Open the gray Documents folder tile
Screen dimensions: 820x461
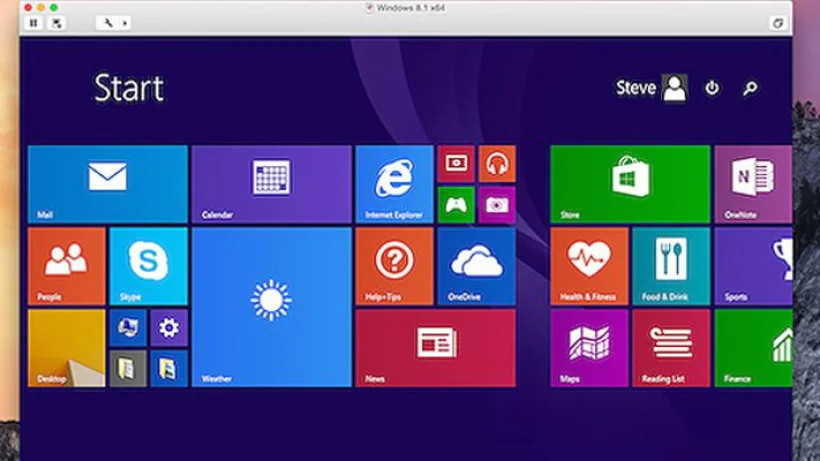coord(128,368)
